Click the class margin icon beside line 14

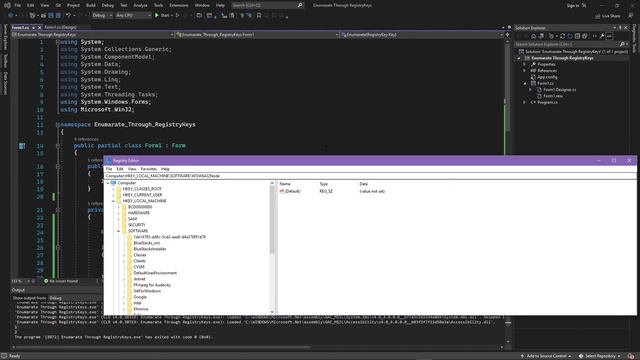[22, 146]
